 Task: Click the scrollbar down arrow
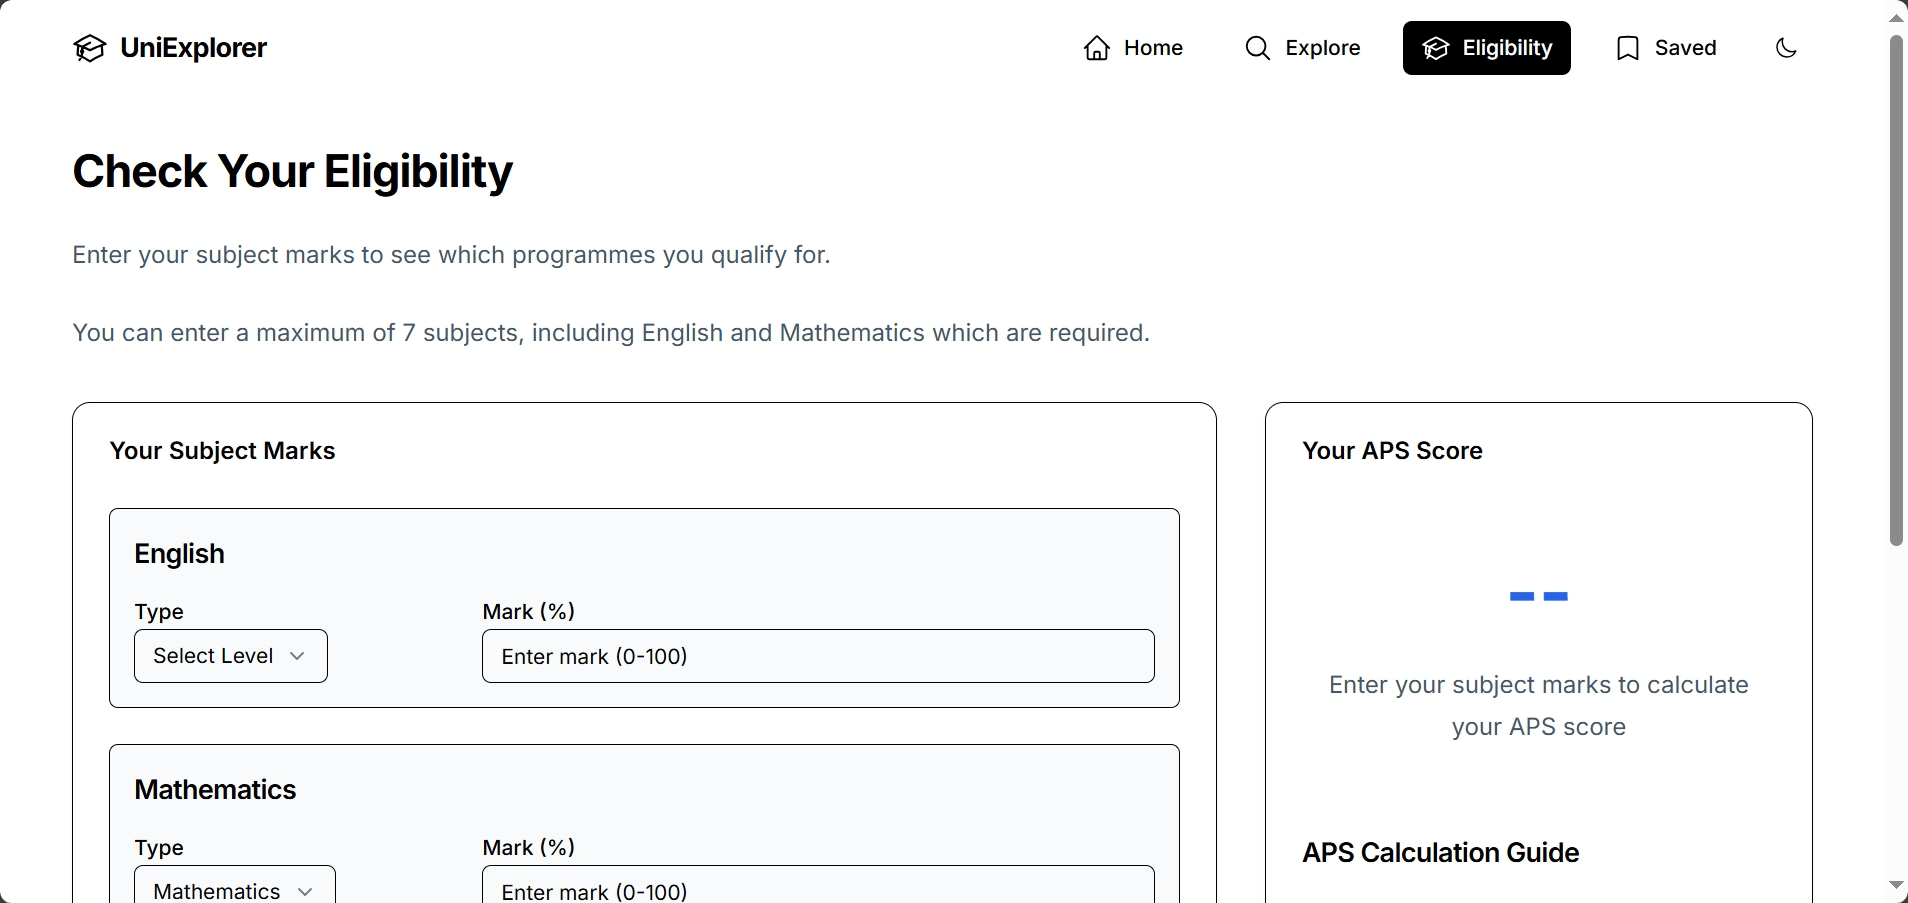tap(1896, 885)
